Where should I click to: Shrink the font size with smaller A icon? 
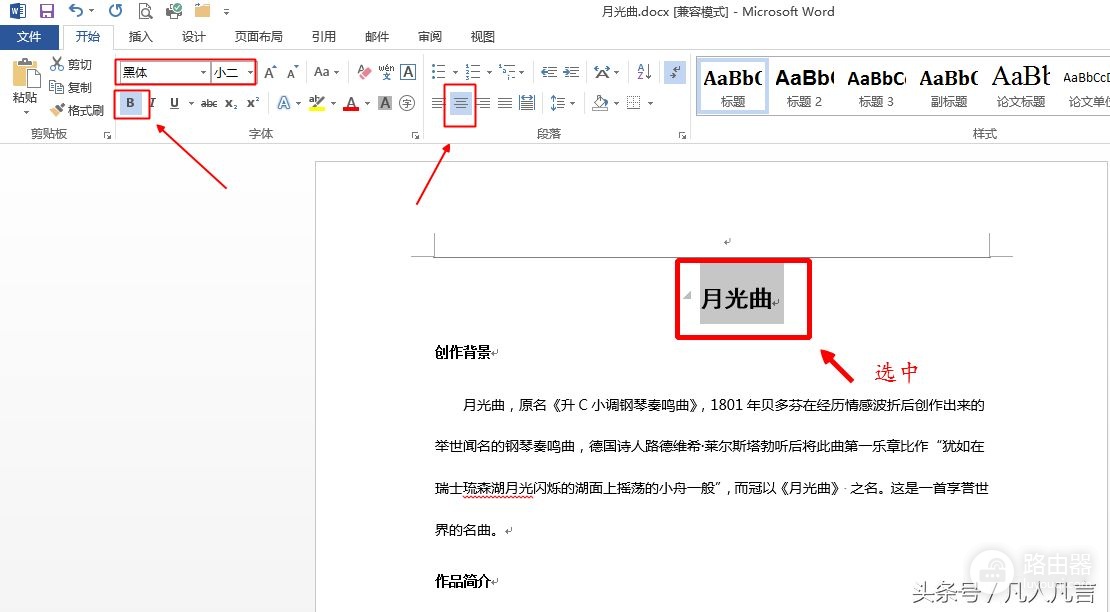[292, 71]
